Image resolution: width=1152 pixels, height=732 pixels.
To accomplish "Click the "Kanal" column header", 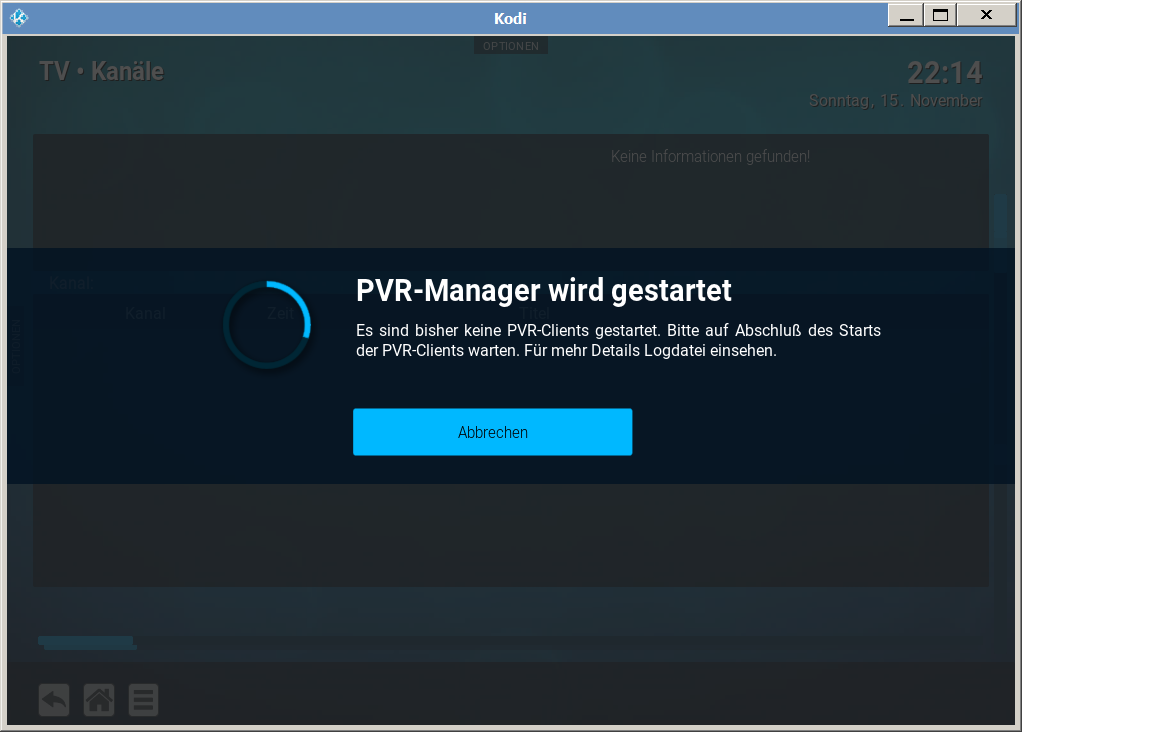I will coord(145,314).
